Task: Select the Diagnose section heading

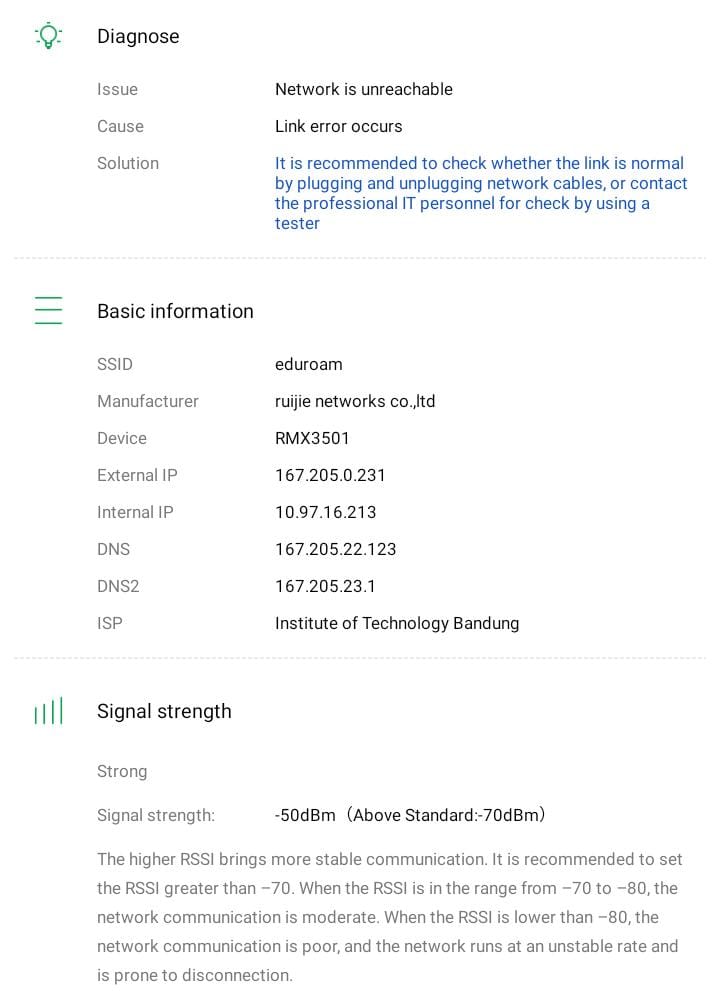Action: coord(138,36)
